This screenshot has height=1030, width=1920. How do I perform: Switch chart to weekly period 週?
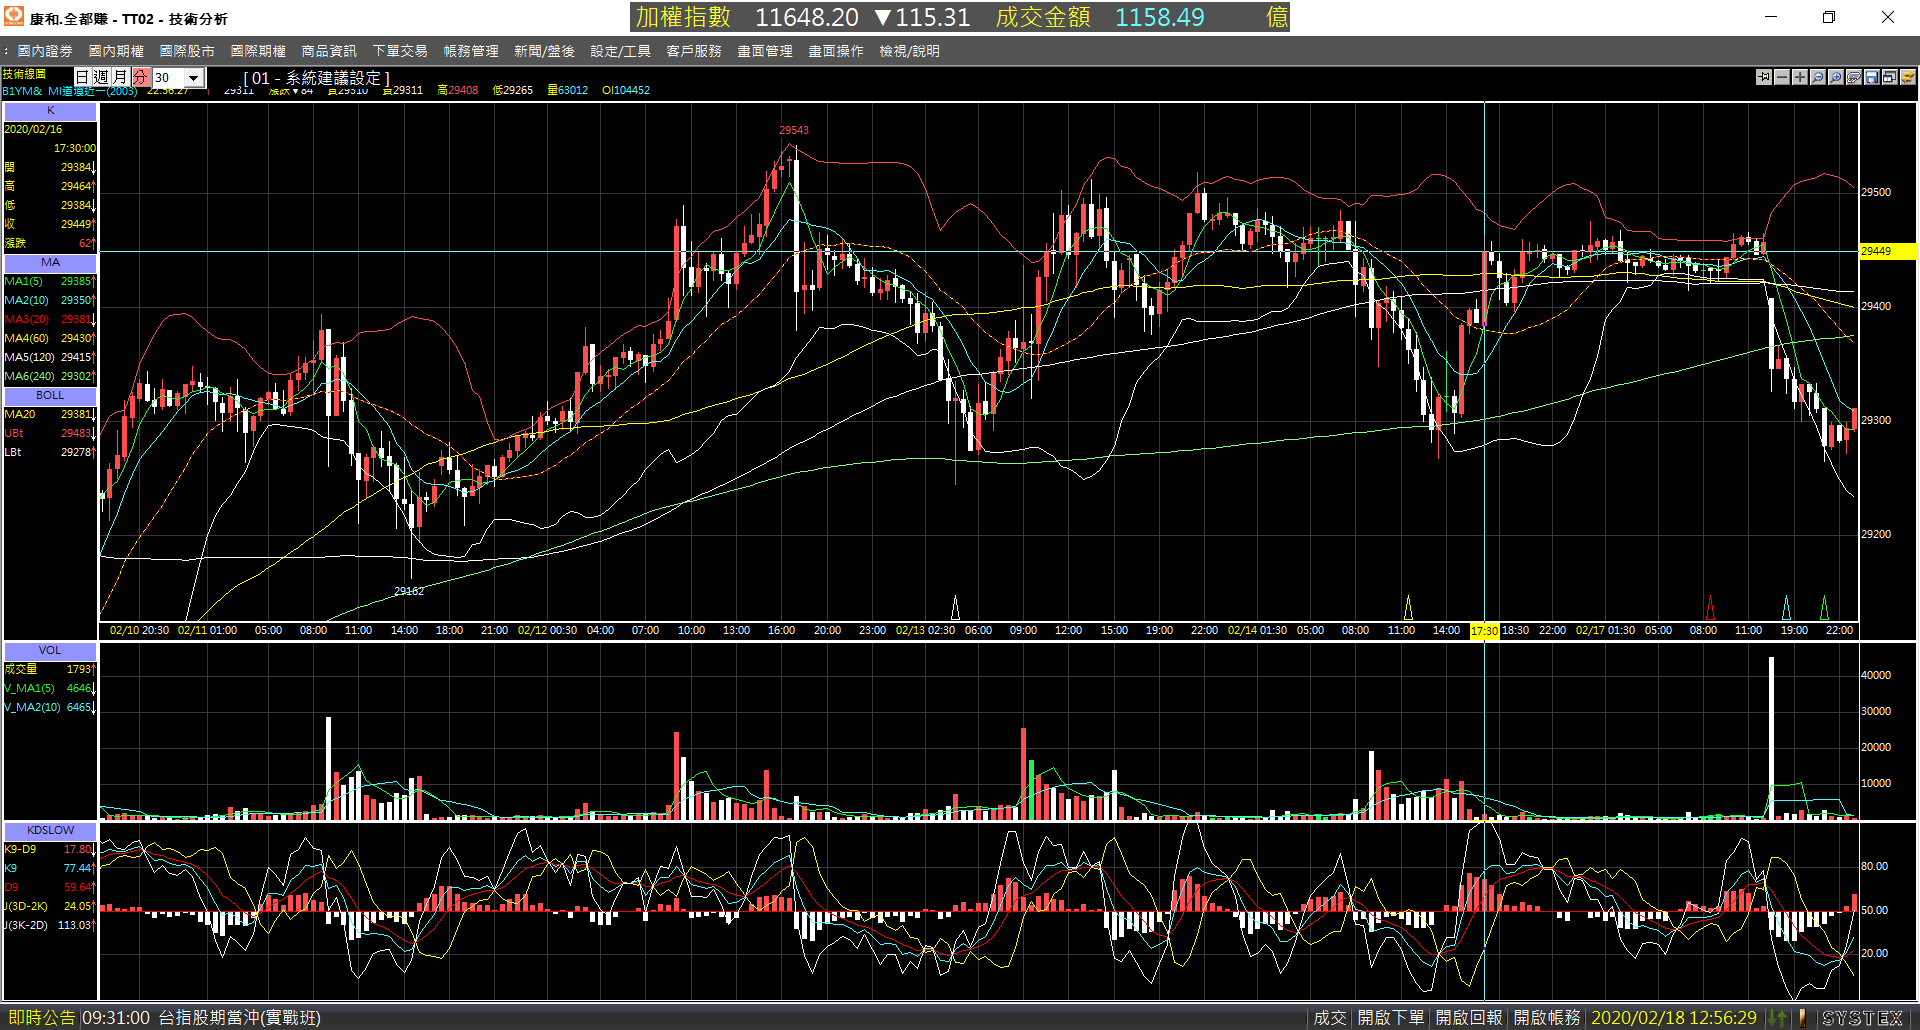coord(101,77)
